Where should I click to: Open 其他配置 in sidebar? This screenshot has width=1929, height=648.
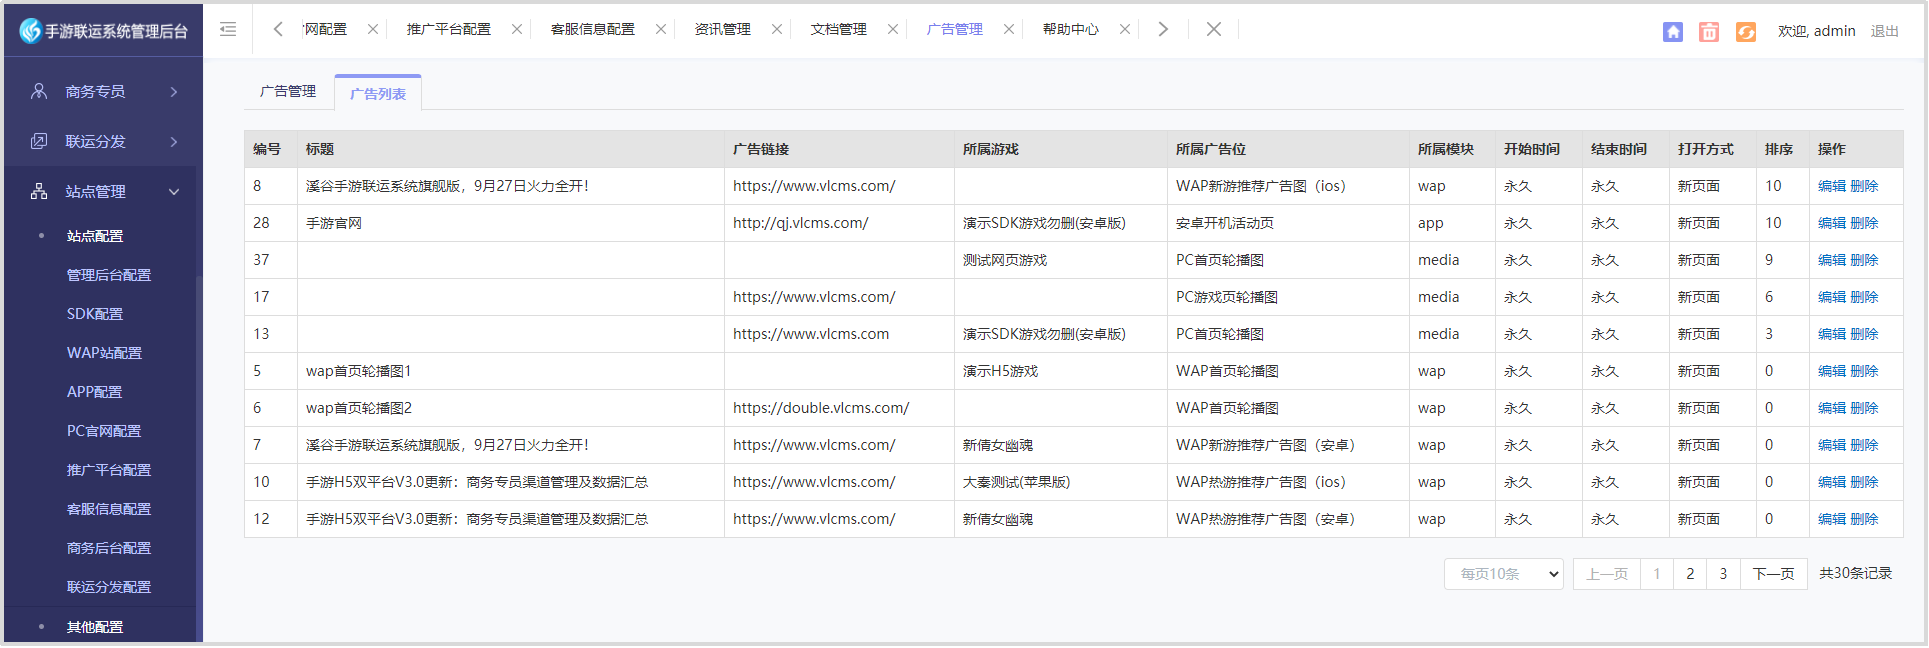[95, 627]
